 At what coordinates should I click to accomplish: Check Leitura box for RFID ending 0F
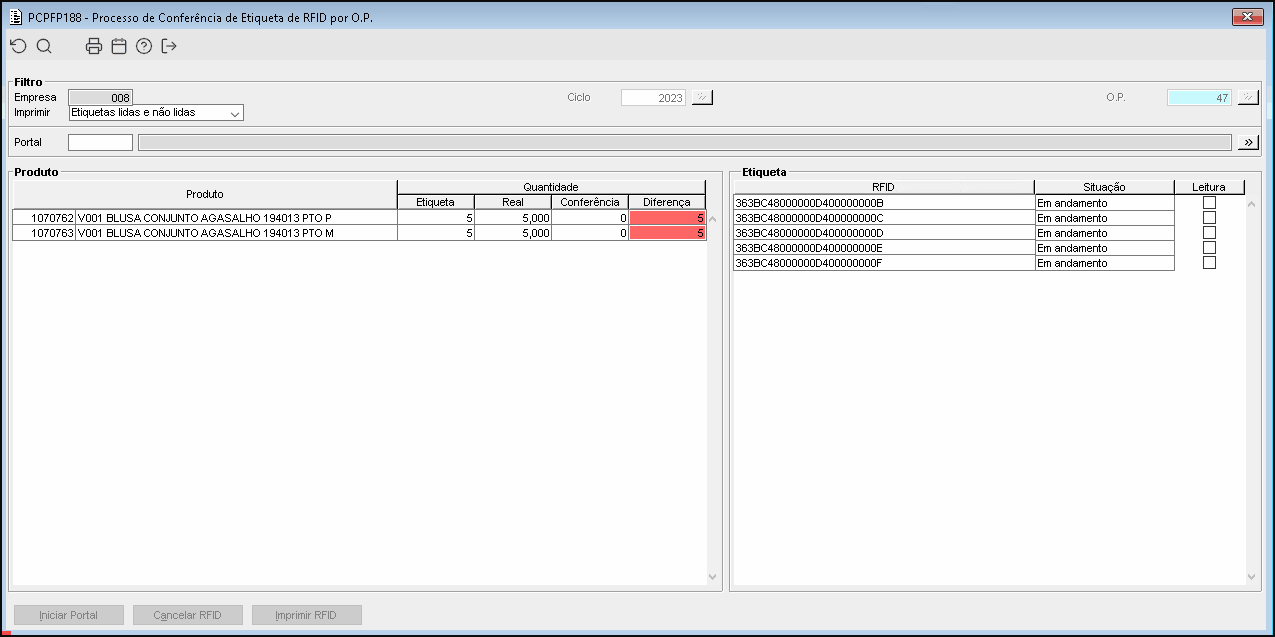(x=1209, y=262)
